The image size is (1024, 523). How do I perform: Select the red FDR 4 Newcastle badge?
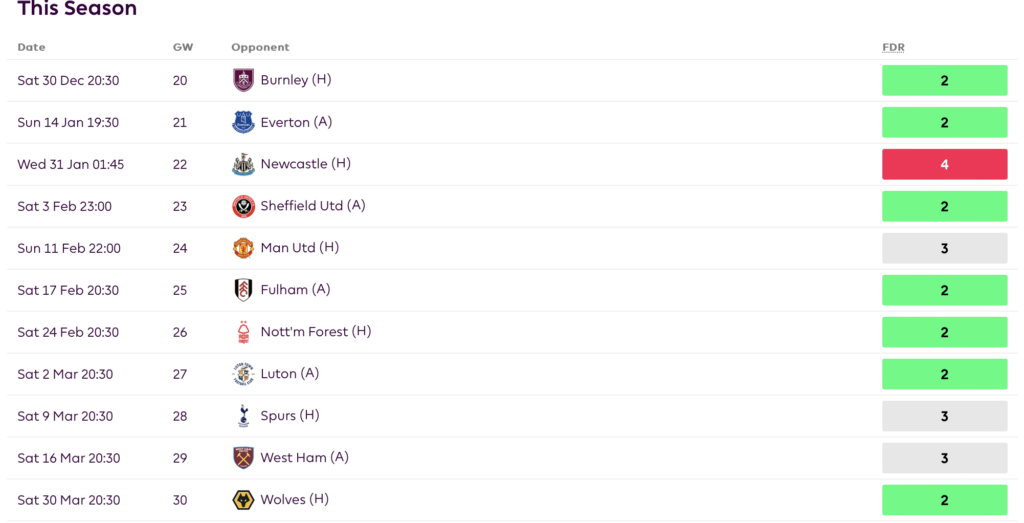click(944, 165)
